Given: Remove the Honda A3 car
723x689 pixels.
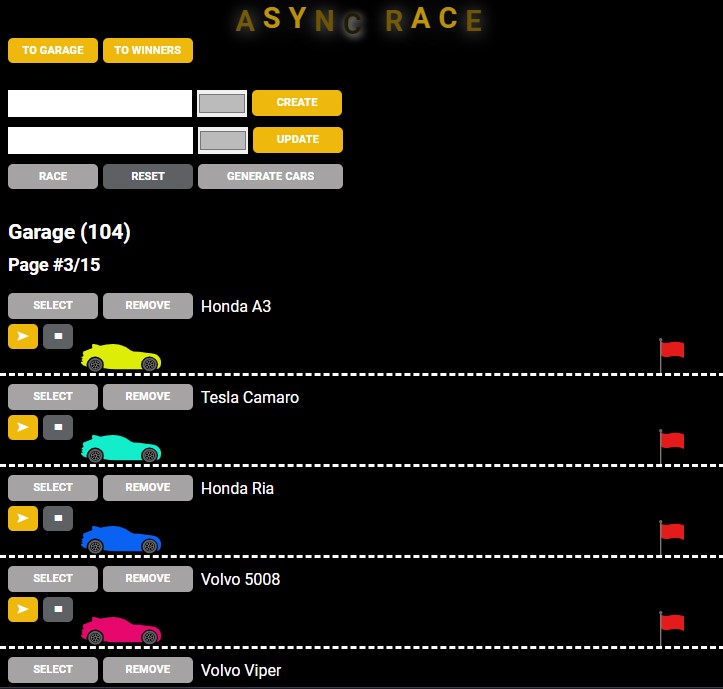Looking at the screenshot, I should pos(148,305).
